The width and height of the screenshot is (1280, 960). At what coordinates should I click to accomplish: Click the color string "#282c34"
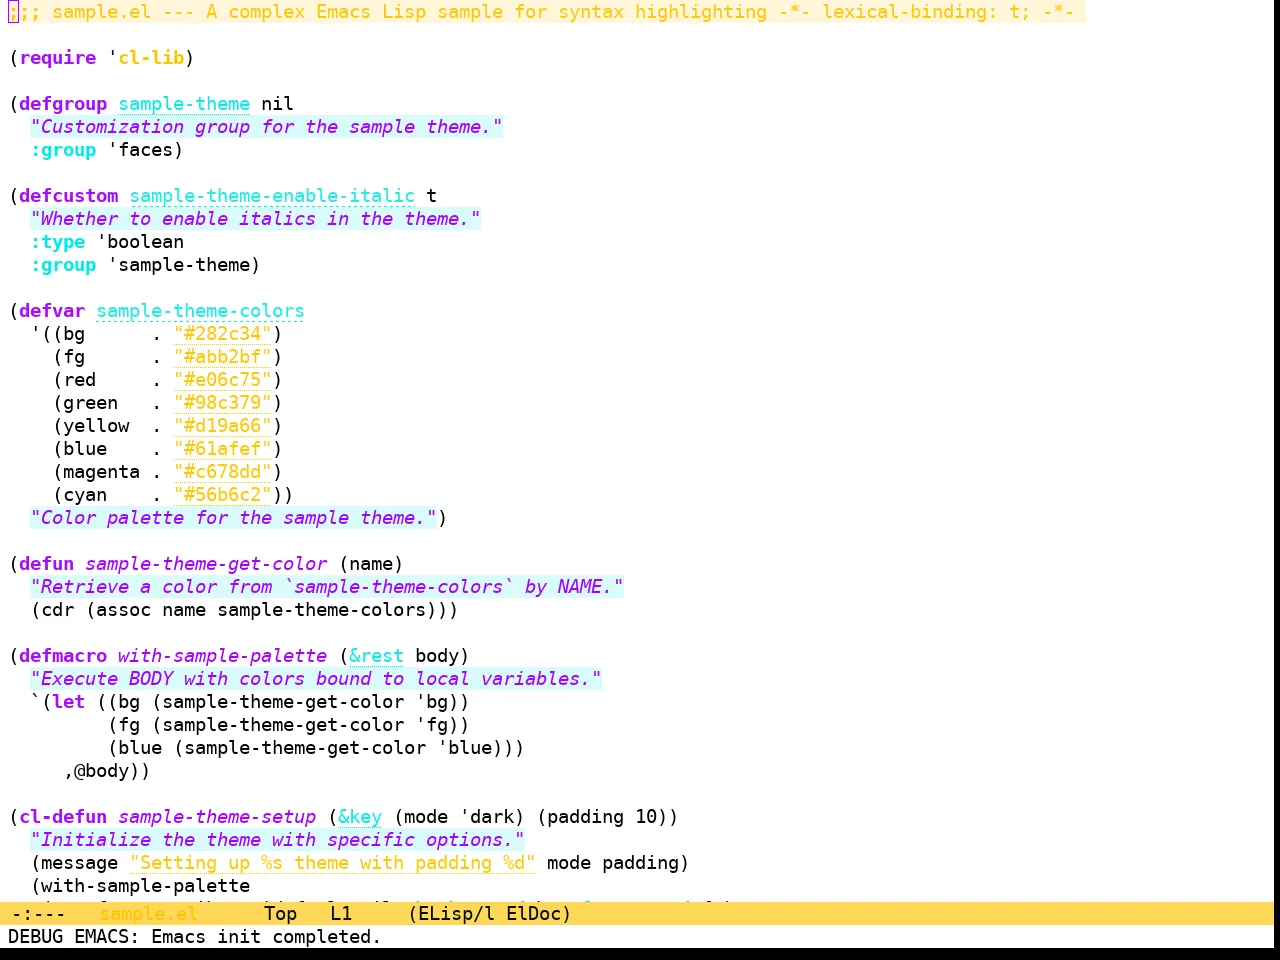[223, 334]
